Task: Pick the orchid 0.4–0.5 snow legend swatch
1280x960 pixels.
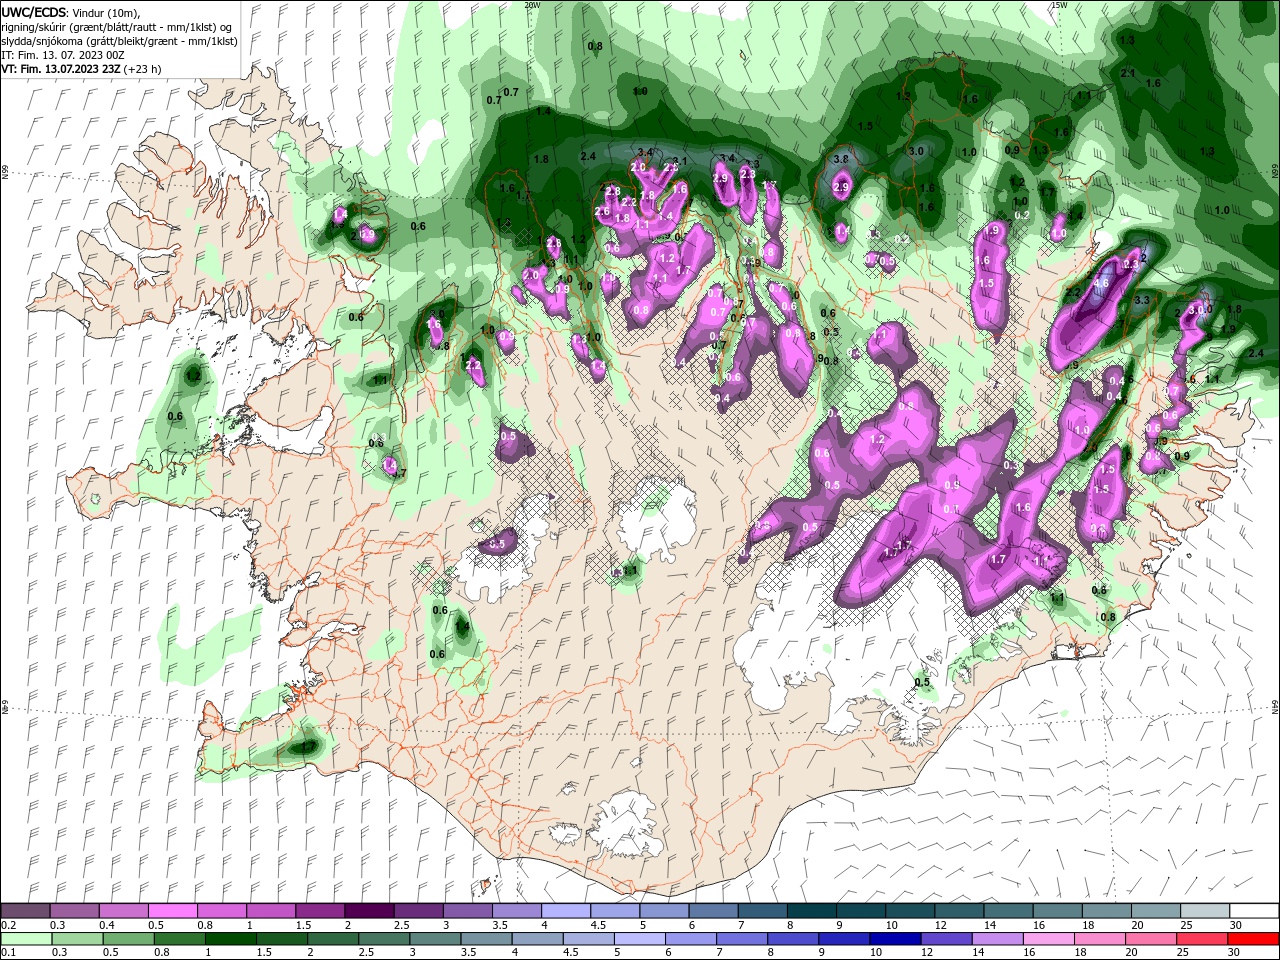Action: [x=123, y=911]
